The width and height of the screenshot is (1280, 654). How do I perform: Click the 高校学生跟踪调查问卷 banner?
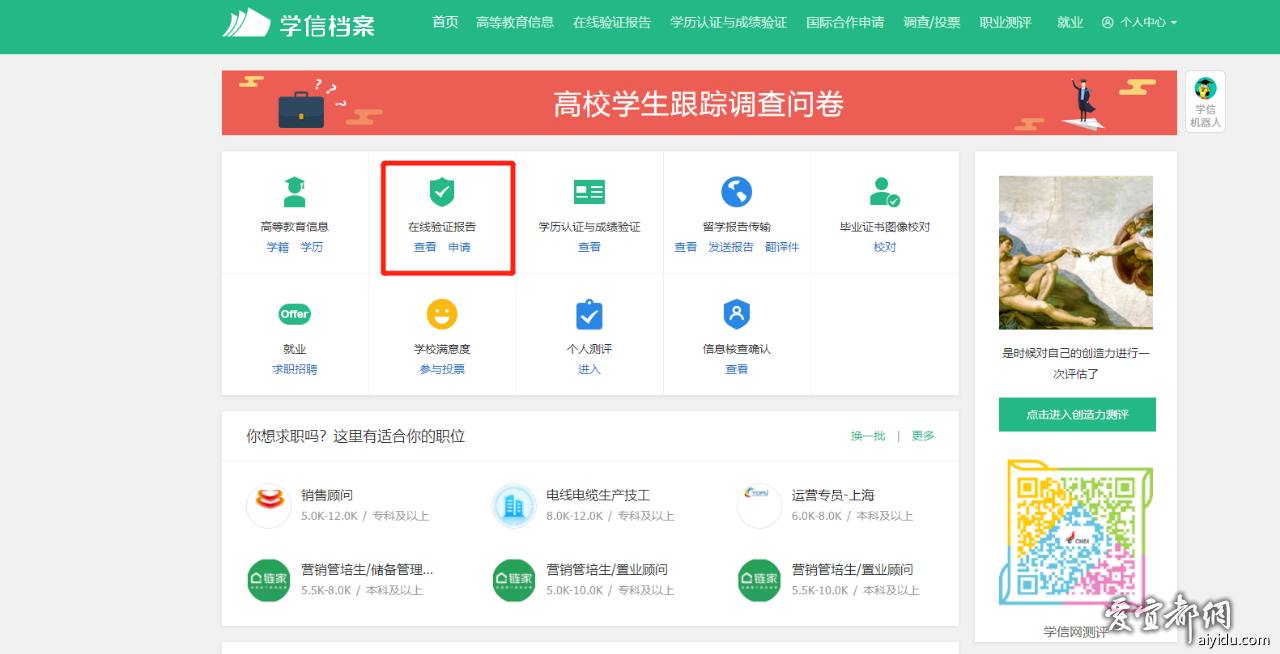coord(699,103)
